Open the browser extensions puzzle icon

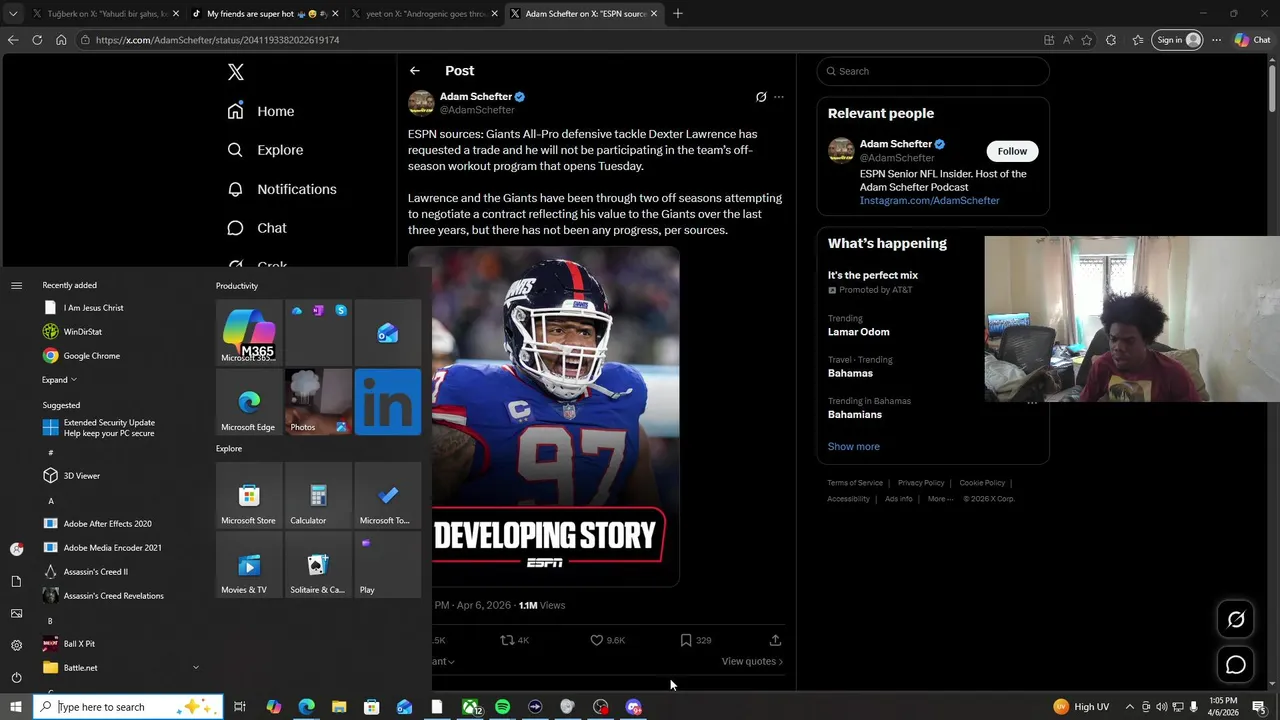click(x=1111, y=40)
